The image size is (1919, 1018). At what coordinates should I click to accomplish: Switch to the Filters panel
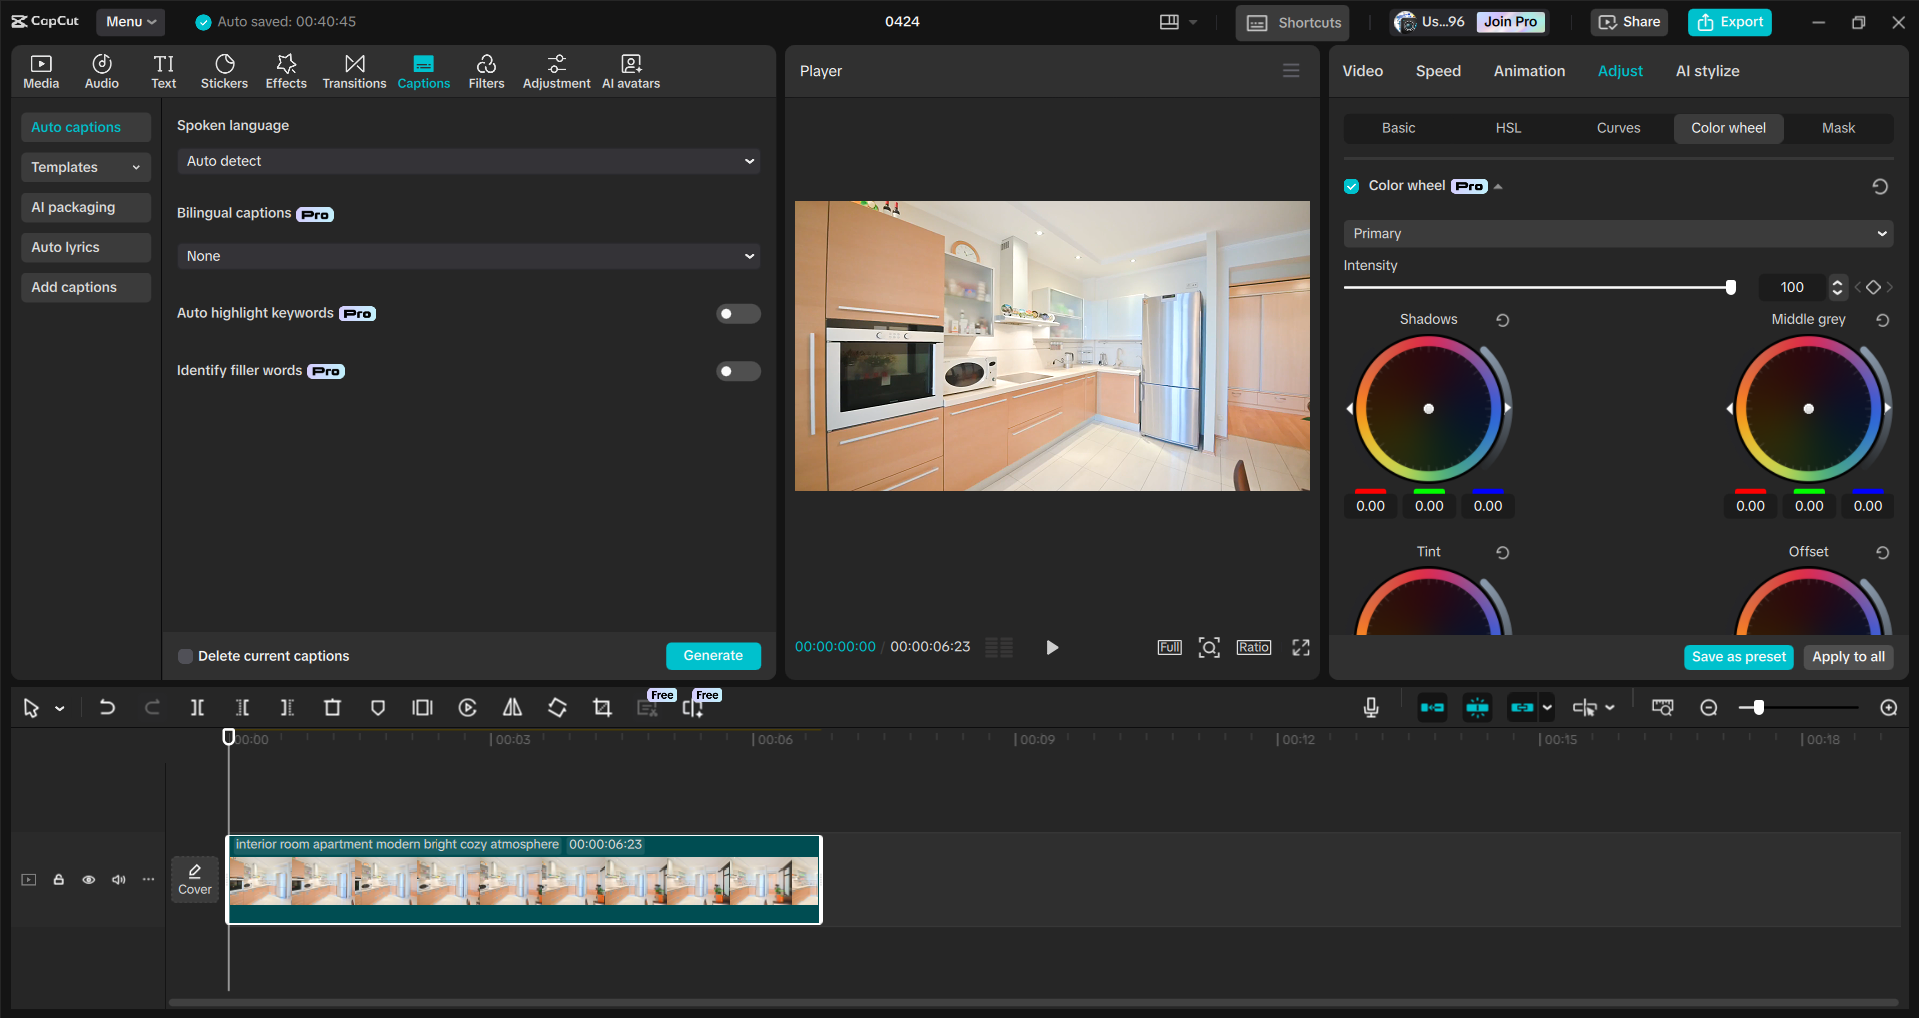pos(486,70)
